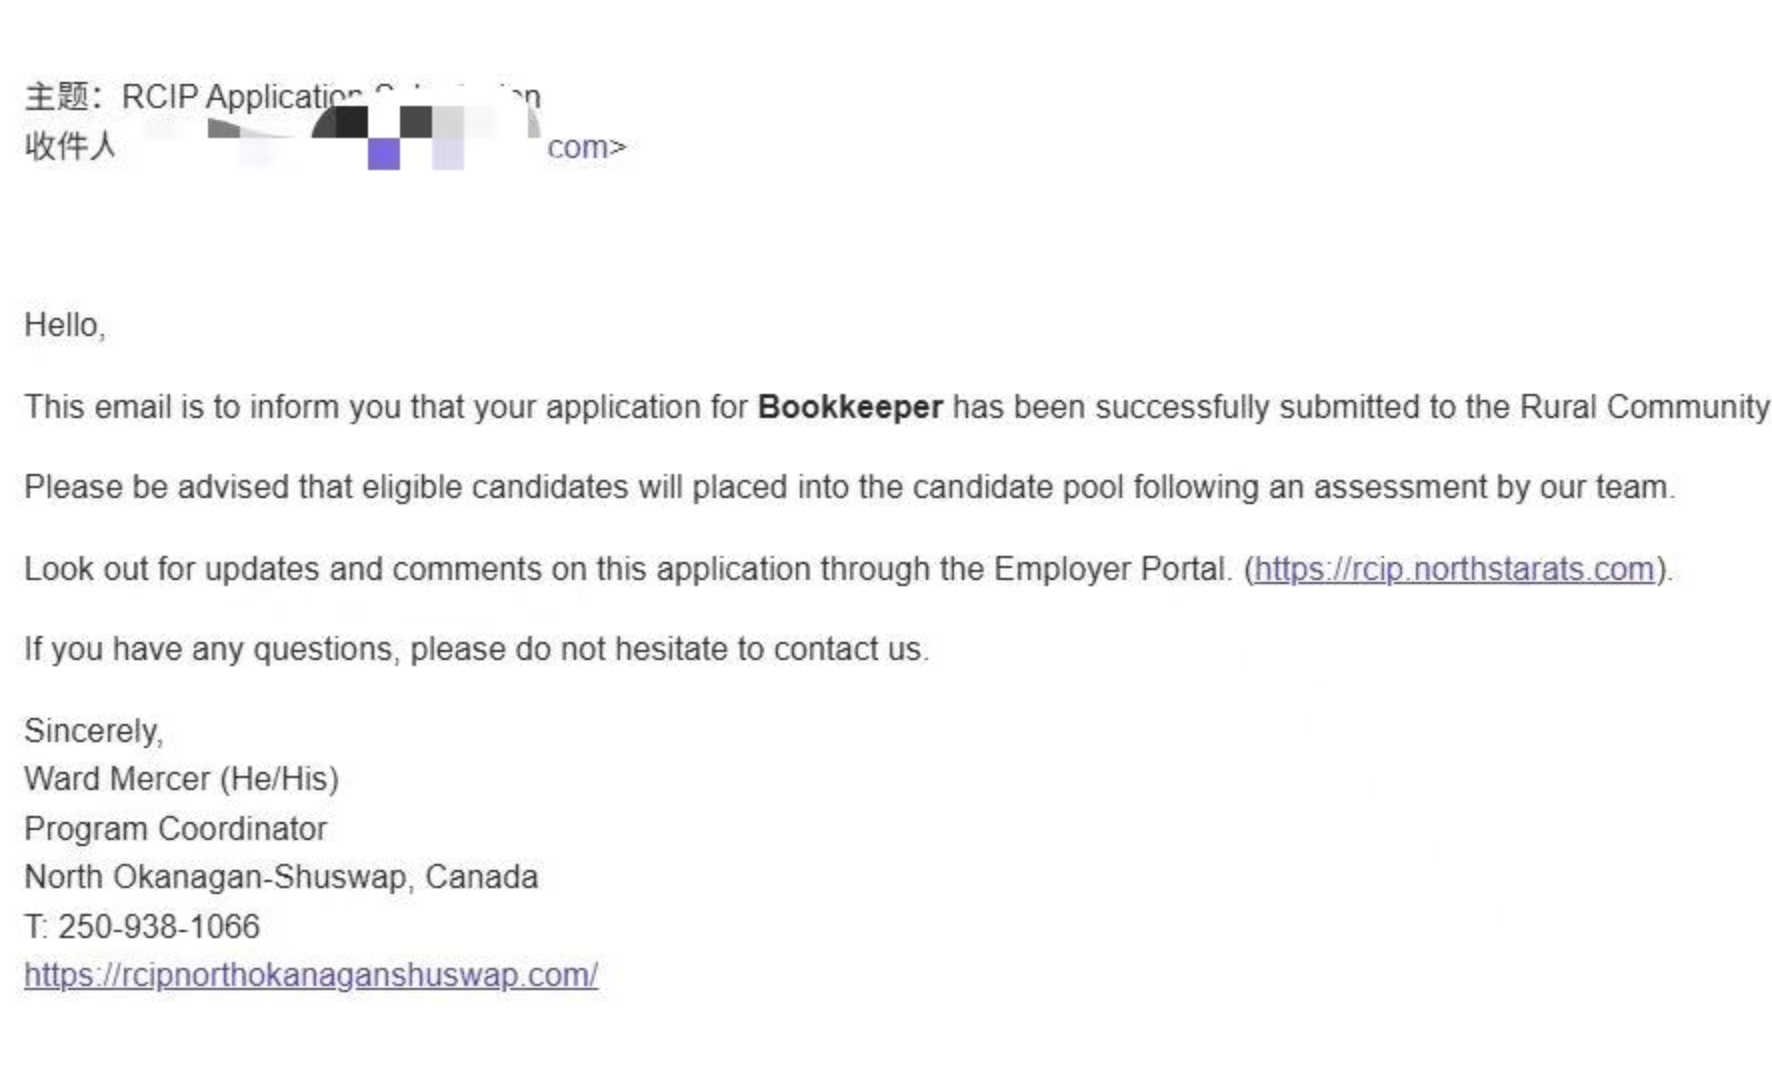Screen dimensions: 1772x1086
Task: Click the 'com>' end of recipient address
Action: click(x=586, y=147)
